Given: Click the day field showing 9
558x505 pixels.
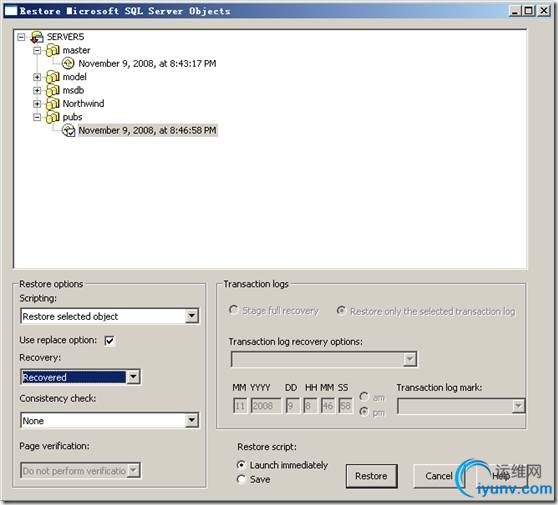Looking at the screenshot, I should point(293,406).
